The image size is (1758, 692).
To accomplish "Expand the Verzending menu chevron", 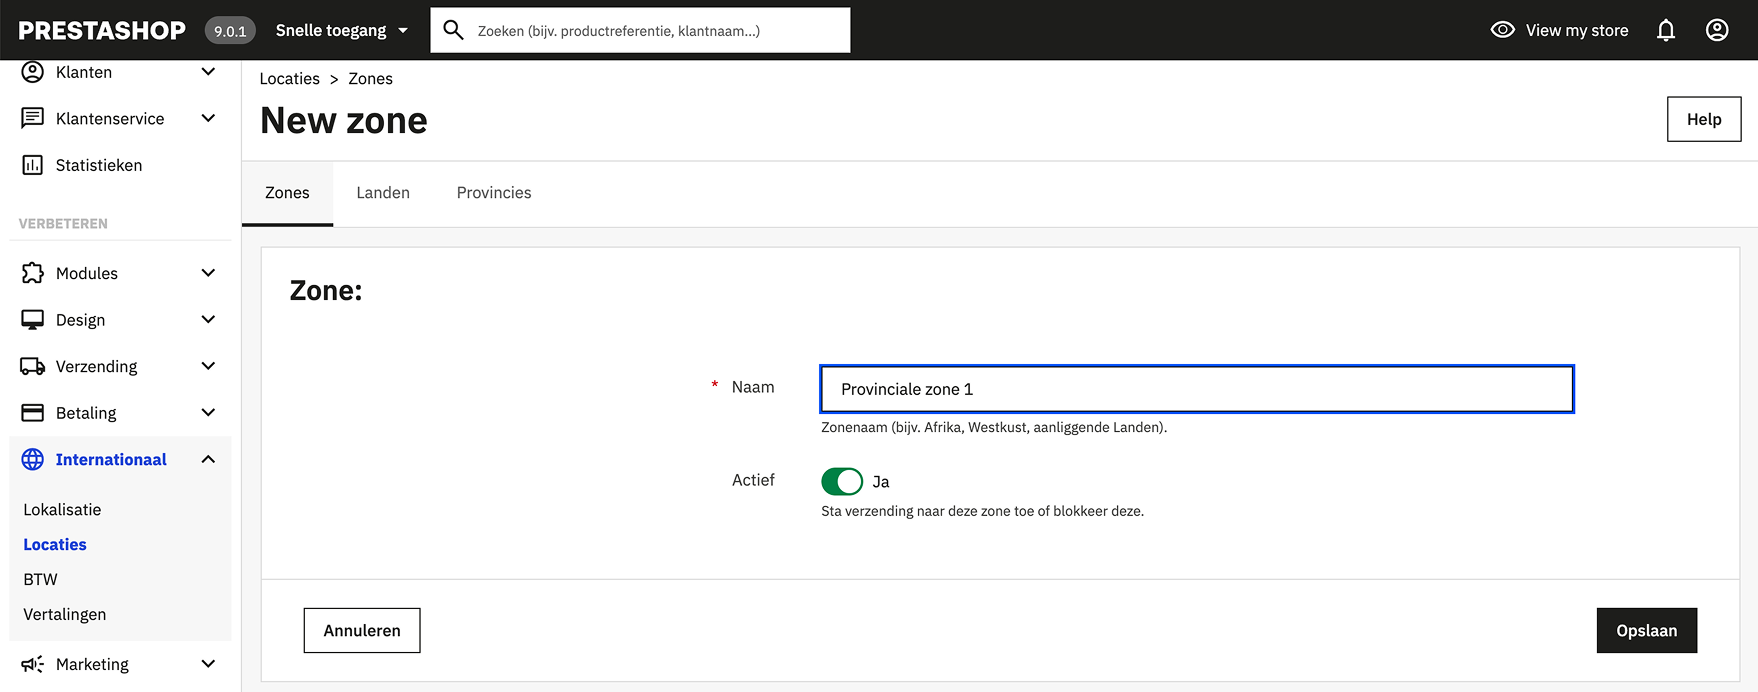I will coord(208,366).
